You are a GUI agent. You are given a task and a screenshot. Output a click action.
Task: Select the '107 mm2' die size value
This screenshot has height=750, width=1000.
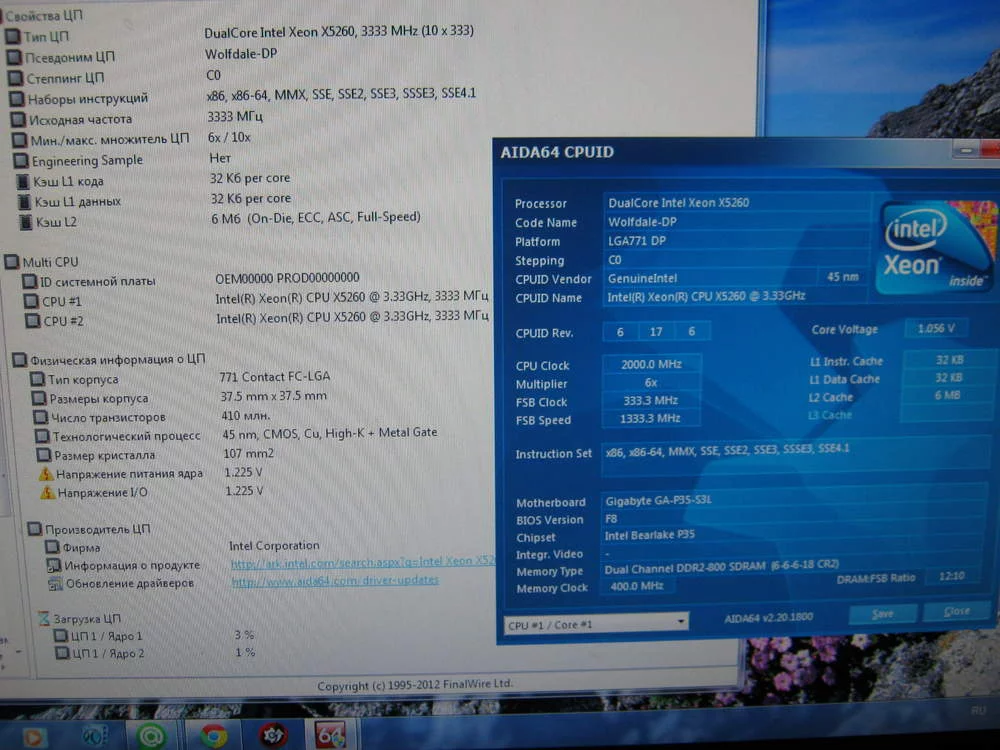click(248, 453)
